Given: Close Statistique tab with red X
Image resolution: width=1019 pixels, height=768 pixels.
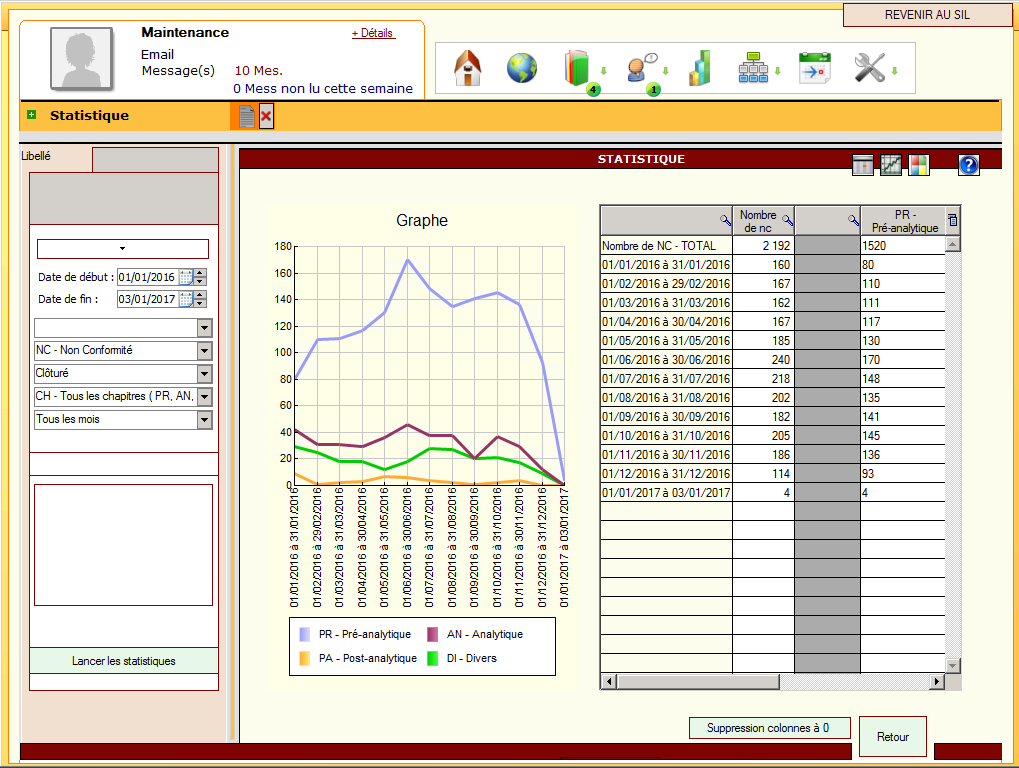Looking at the screenshot, I should click(266, 117).
